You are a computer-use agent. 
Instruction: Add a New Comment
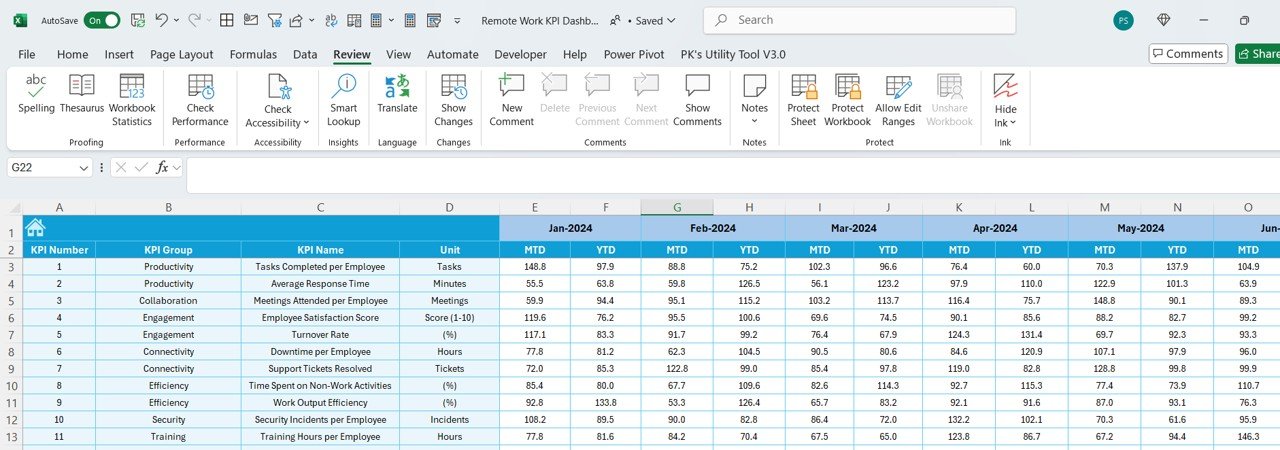tap(512, 100)
